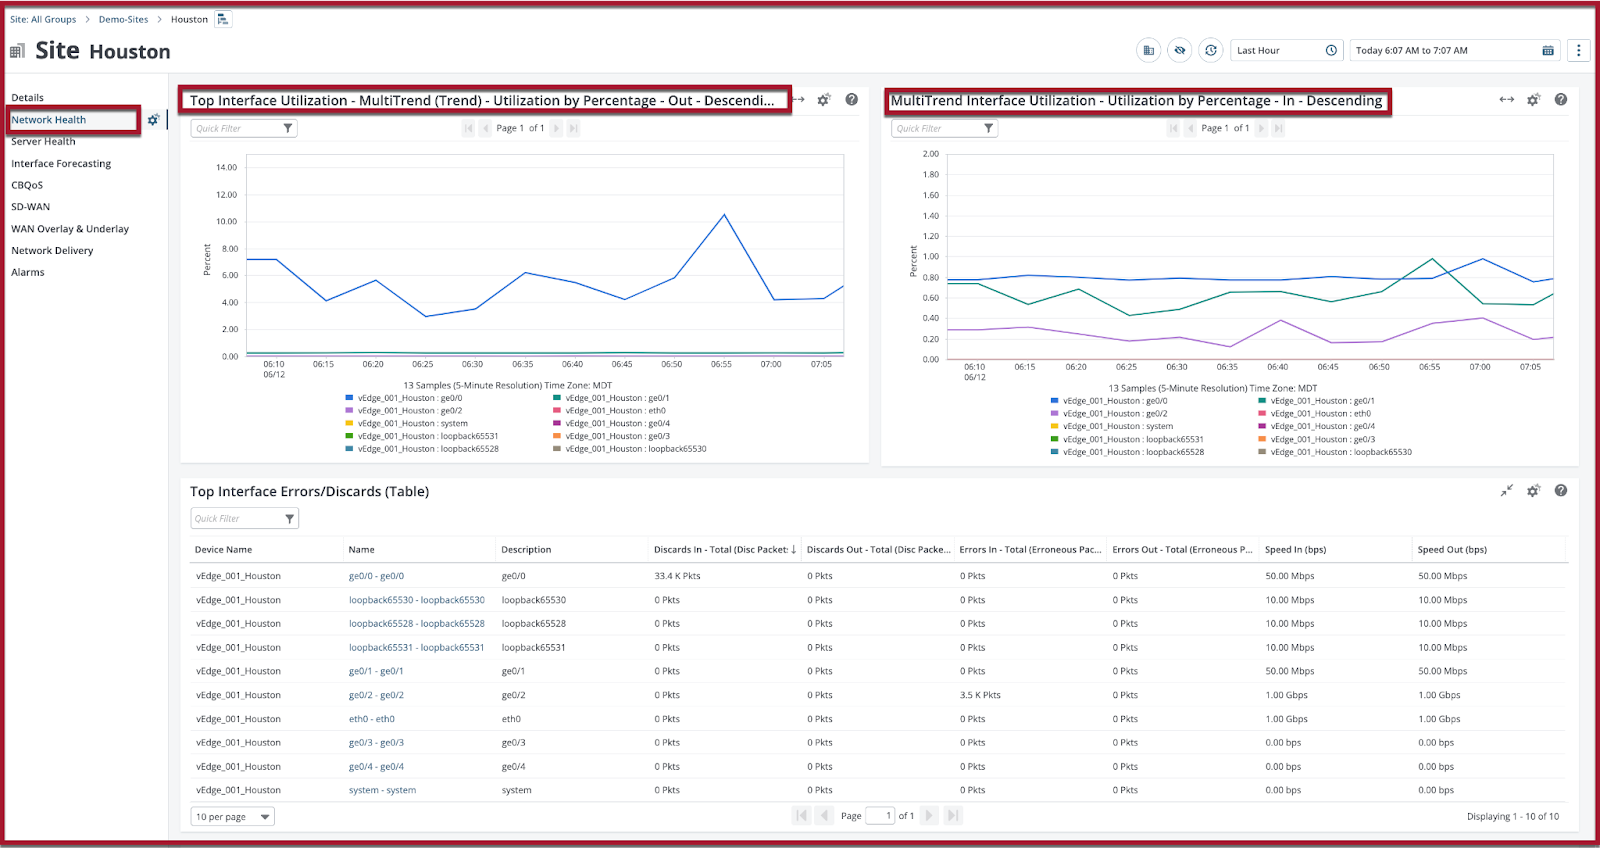Click the site hierarchy icon next to Houston
The height and width of the screenshot is (848, 1600).
pyautogui.click(x=223, y=19)
